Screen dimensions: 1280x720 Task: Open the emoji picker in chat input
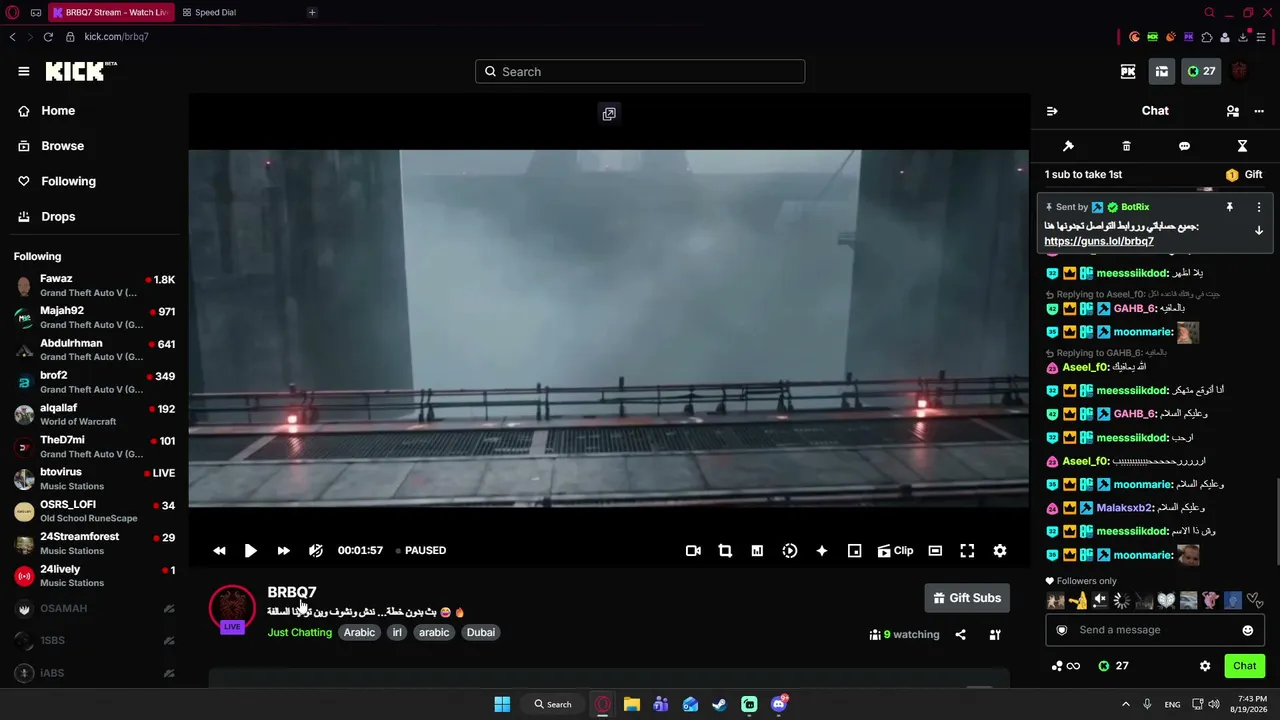coord(1248,630)
